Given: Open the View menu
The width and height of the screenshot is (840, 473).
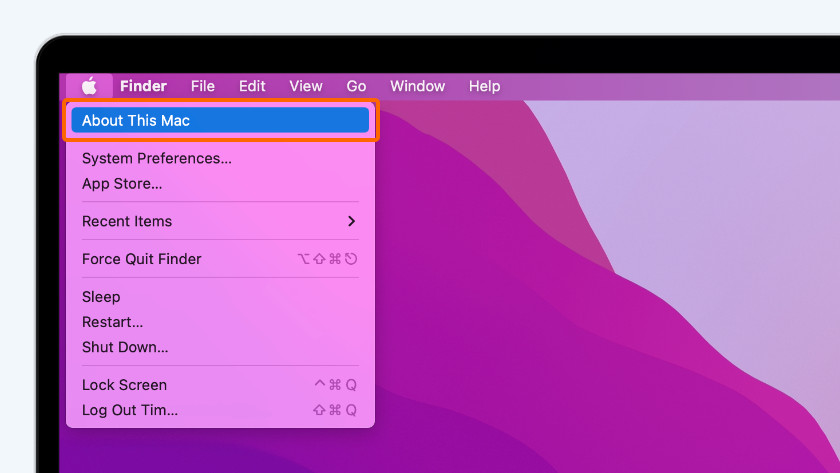Looking at the screenshot, I should 306,86.
